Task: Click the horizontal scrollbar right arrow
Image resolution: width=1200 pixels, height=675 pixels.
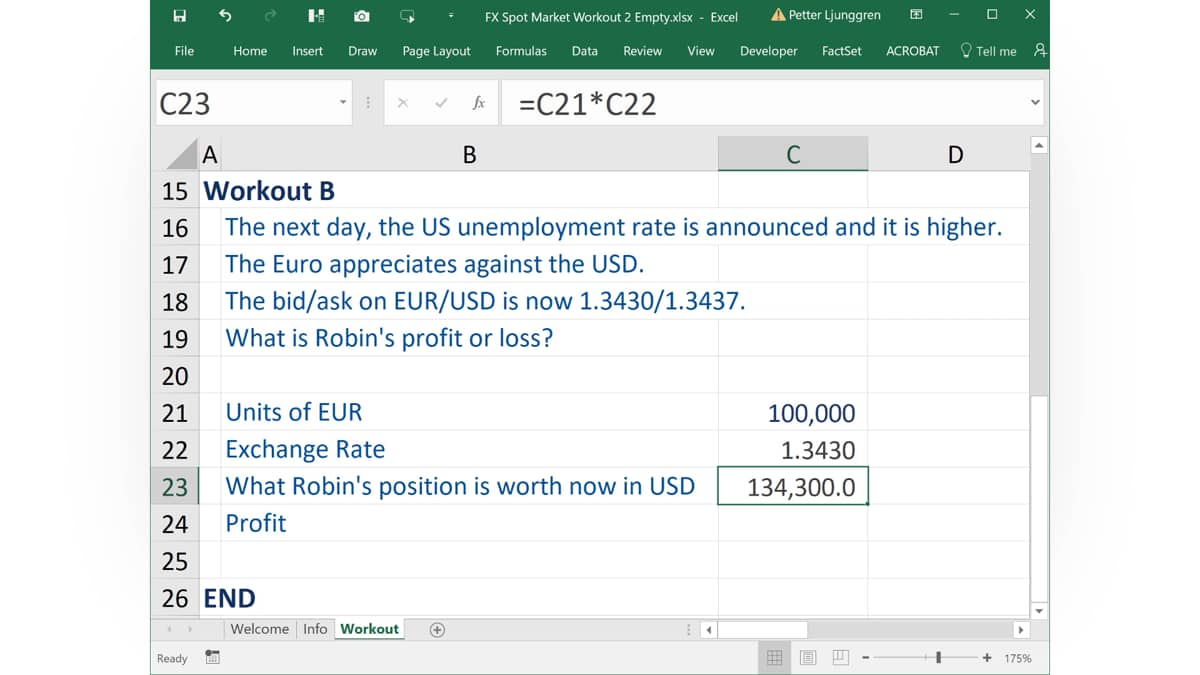Action: 1020,630
